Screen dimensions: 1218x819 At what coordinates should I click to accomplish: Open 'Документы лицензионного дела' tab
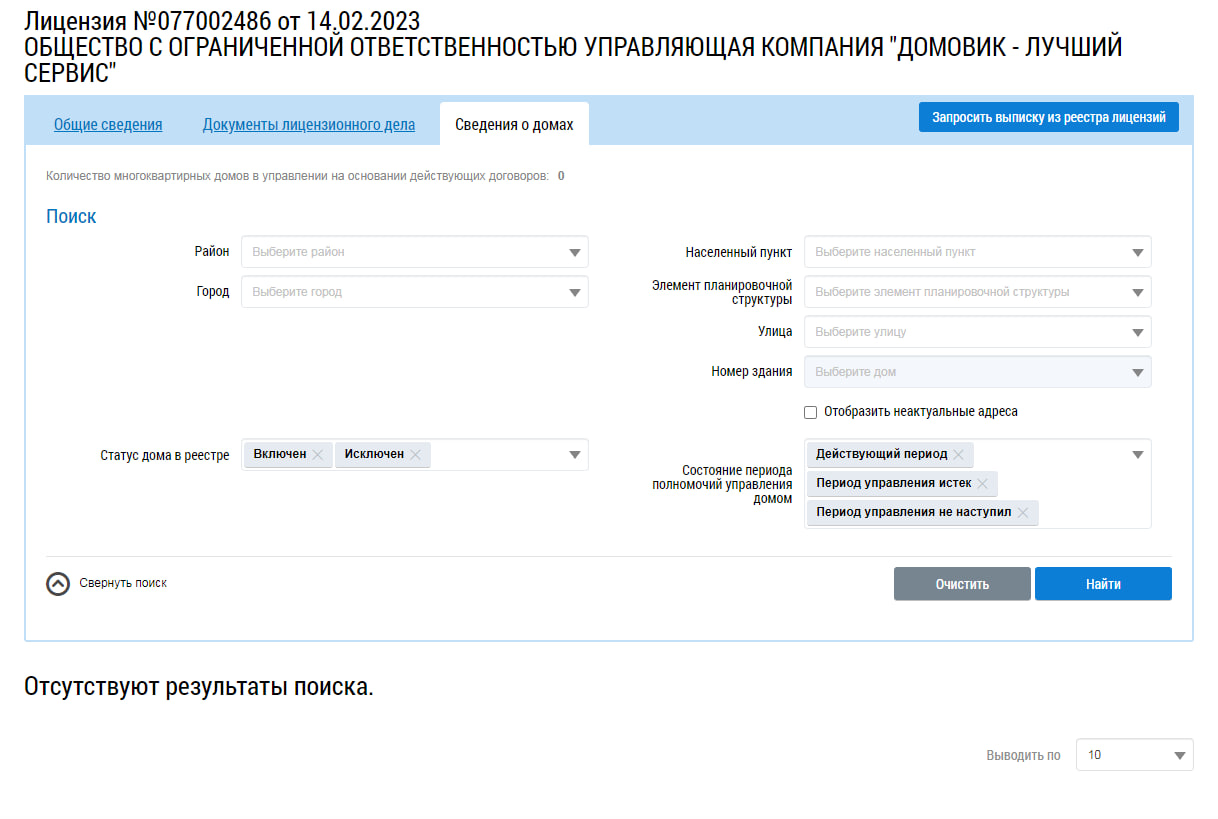coord(308,125)
